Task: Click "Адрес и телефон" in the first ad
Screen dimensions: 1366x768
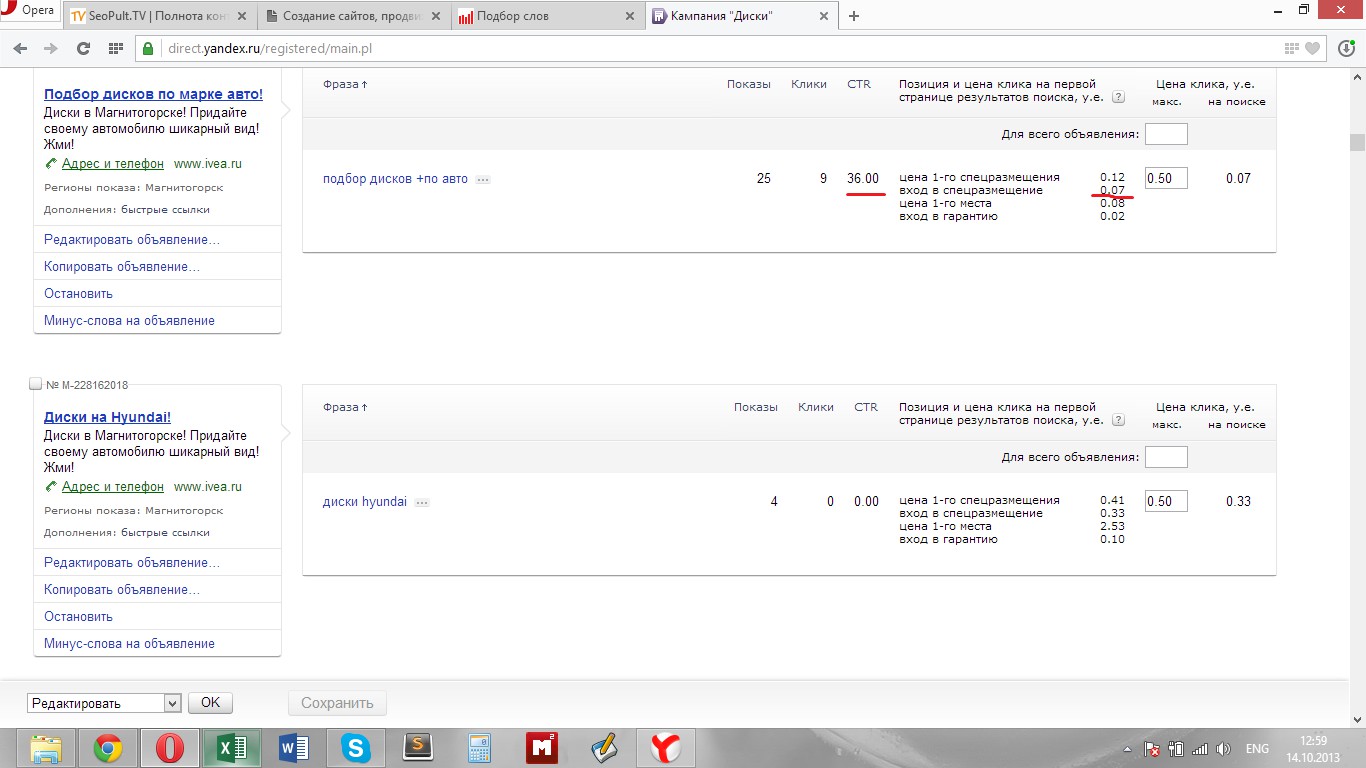Action: [112, 164]
